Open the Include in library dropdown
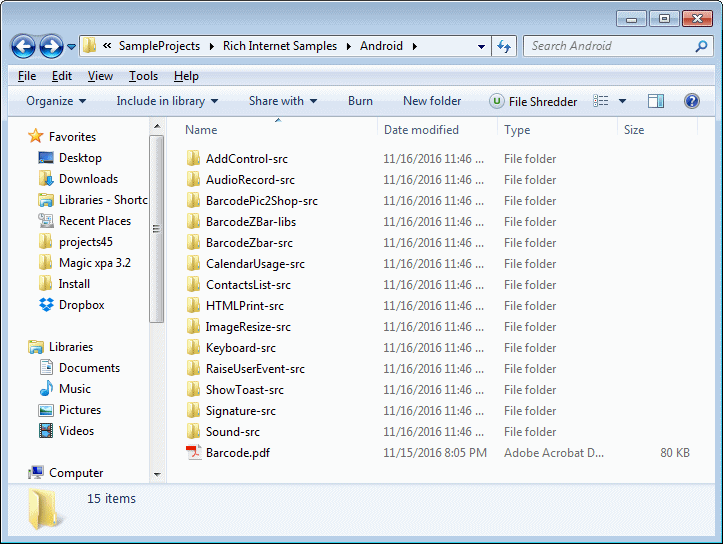The width and height of the screenshot is (723, 544). tap(167, 101)
